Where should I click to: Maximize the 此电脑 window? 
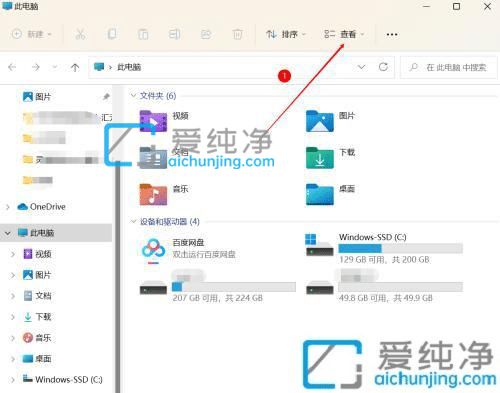point(457,6)
